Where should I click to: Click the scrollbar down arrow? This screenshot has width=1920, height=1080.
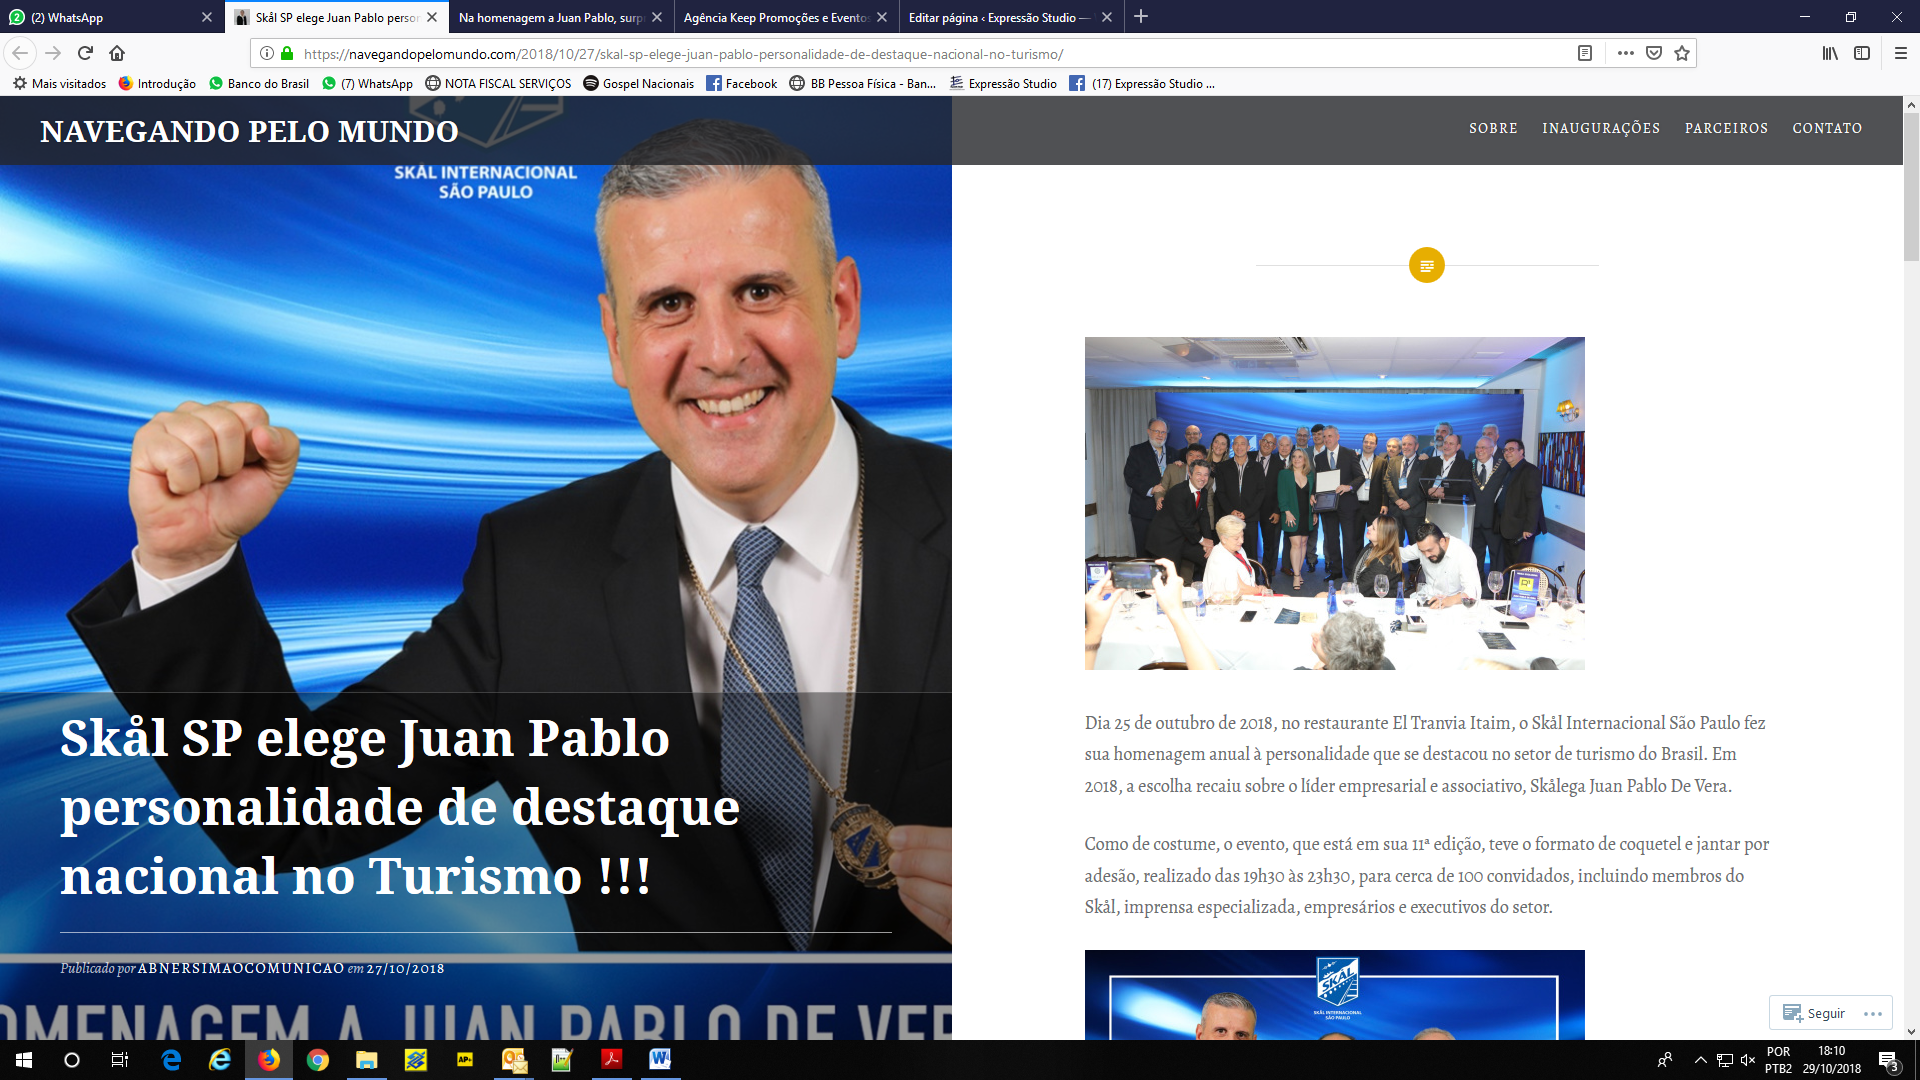[x=1911, y=1031]
